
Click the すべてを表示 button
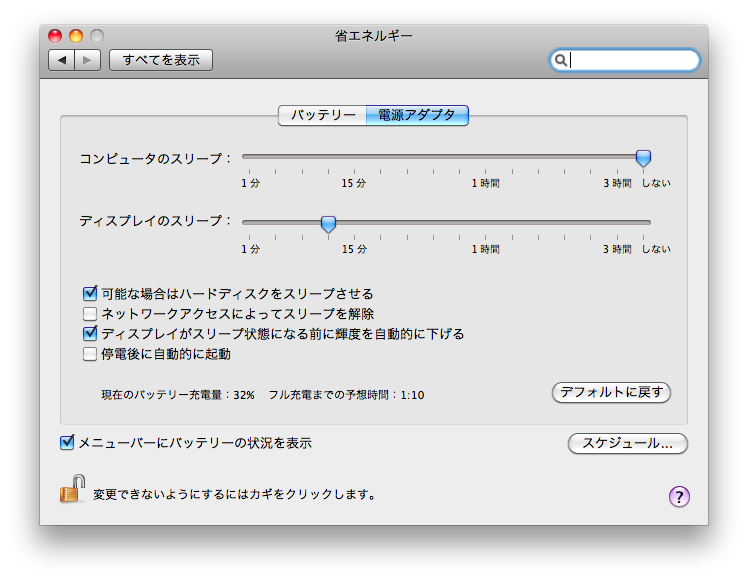[161, 60]
